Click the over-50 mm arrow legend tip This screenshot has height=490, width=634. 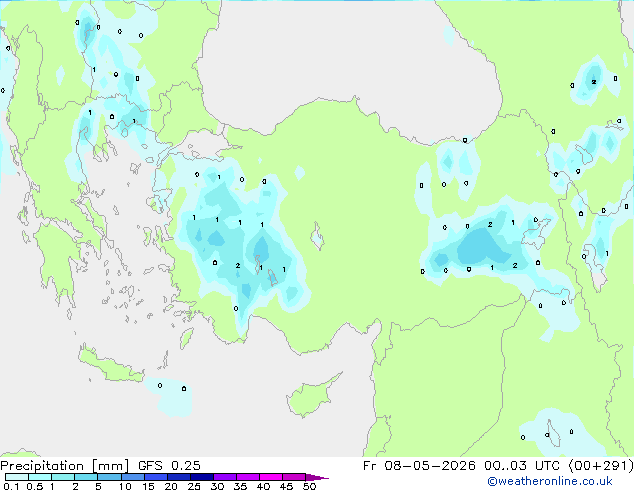pos(317,477)
